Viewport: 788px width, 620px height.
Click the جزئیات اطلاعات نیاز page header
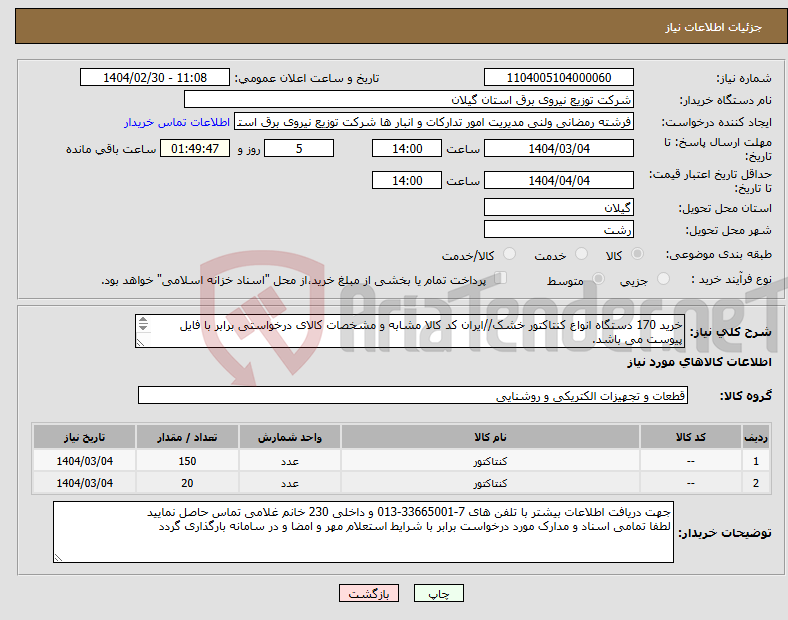pyautogui.click(x=714, y=27)
